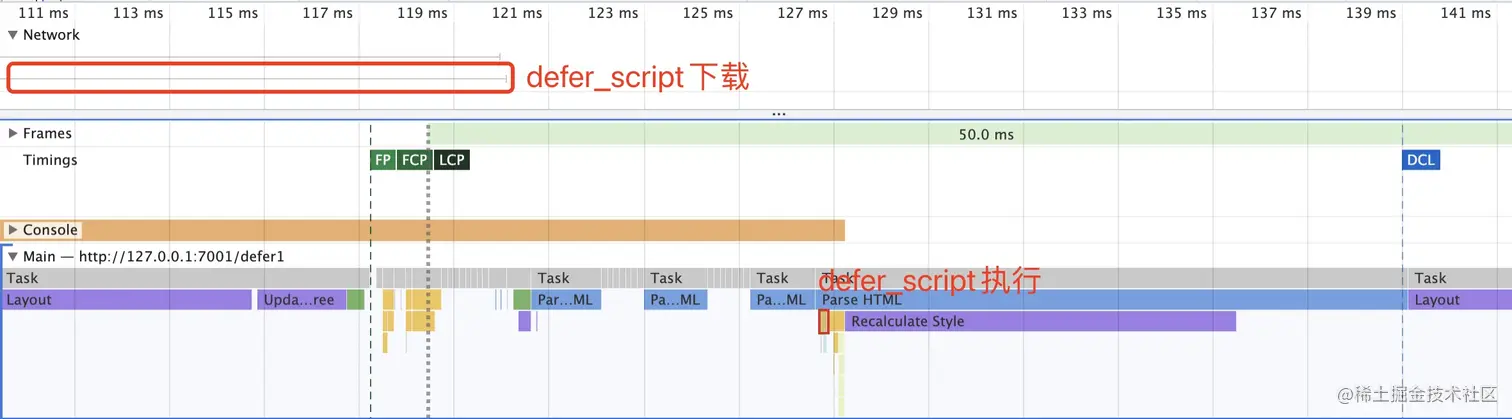Screen dimensions: 1512x419
Task: Collapse the Main thread track
Action: [x=13, y=257]
